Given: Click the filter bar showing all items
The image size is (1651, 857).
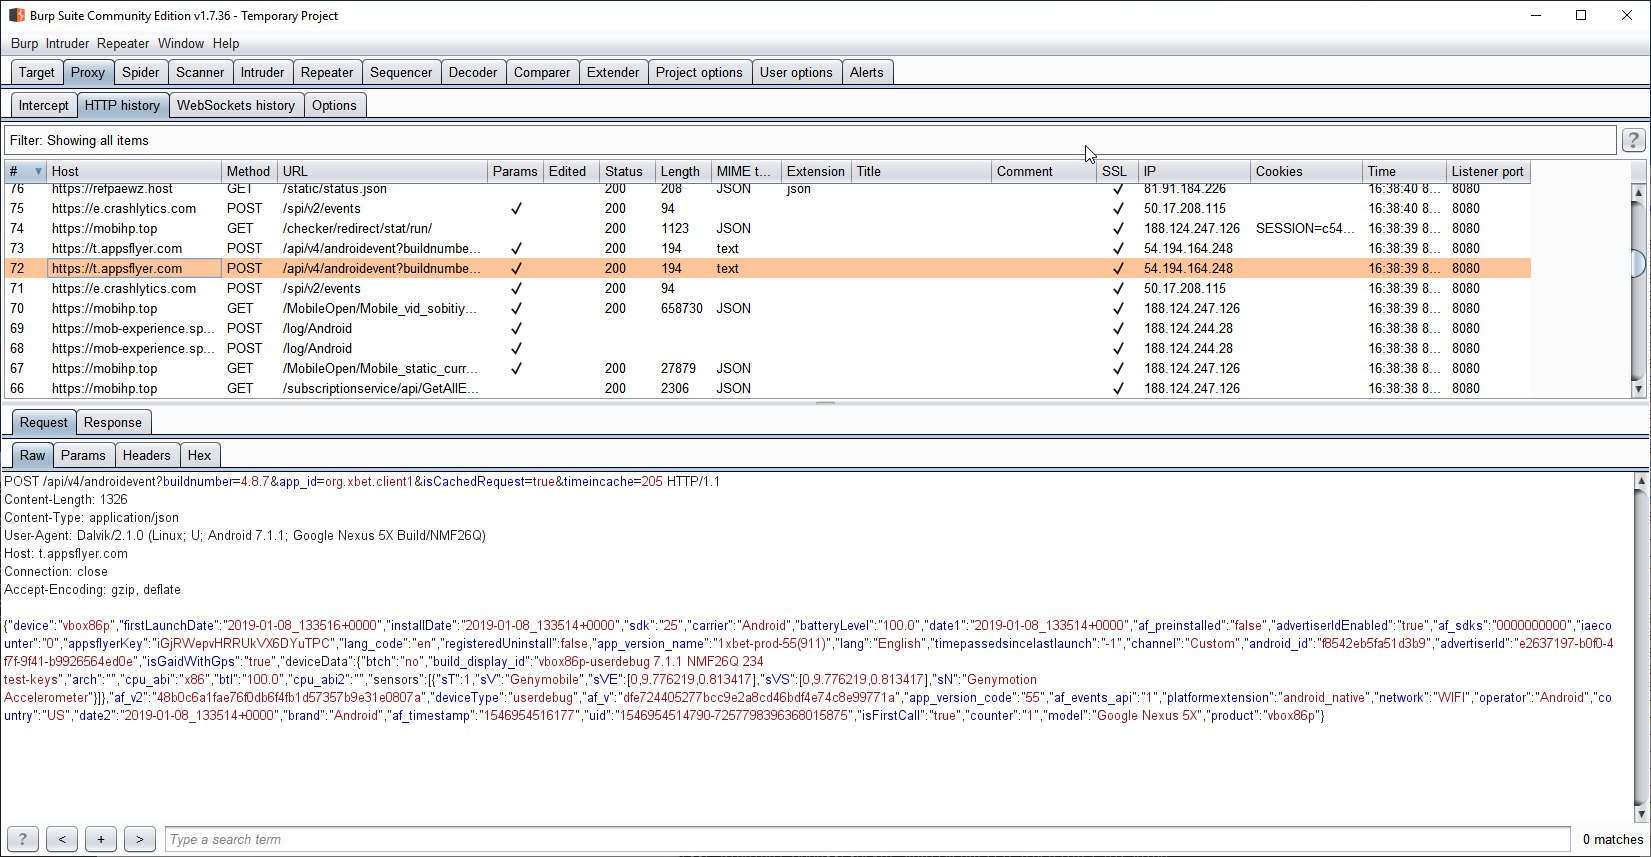Looking at the screenshot, I should [x=810, y=140].
